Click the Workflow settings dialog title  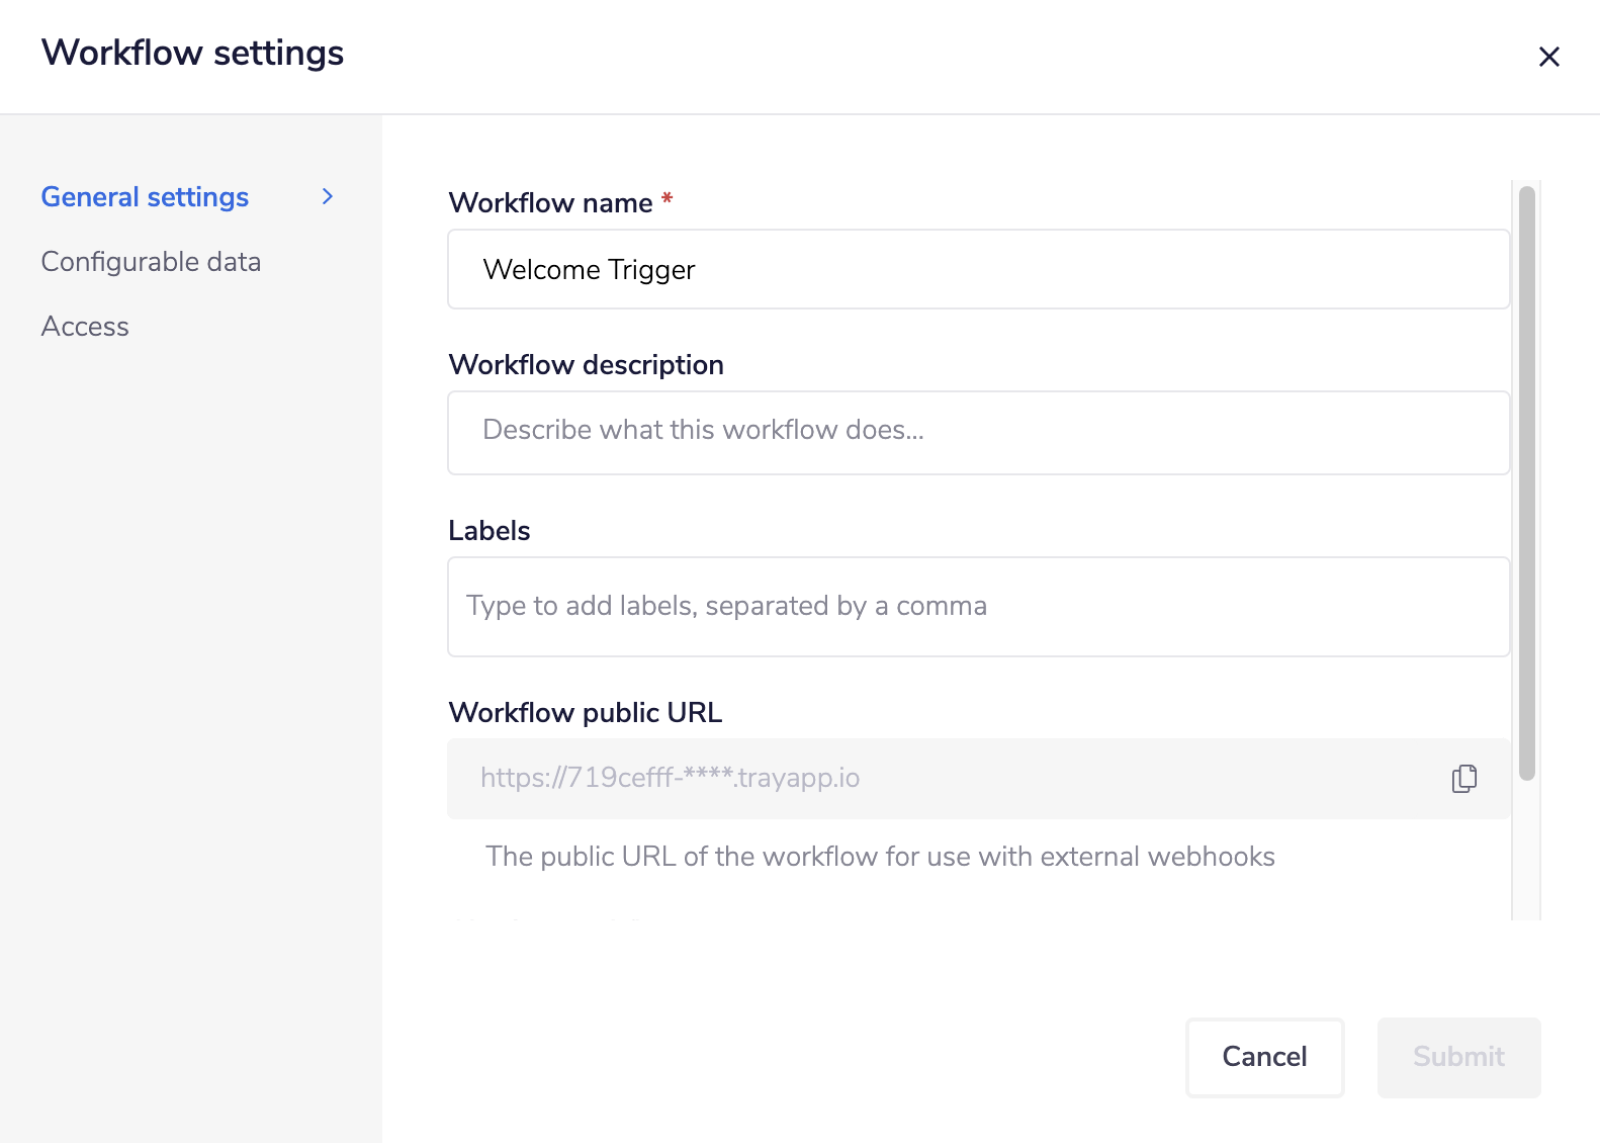191,52
